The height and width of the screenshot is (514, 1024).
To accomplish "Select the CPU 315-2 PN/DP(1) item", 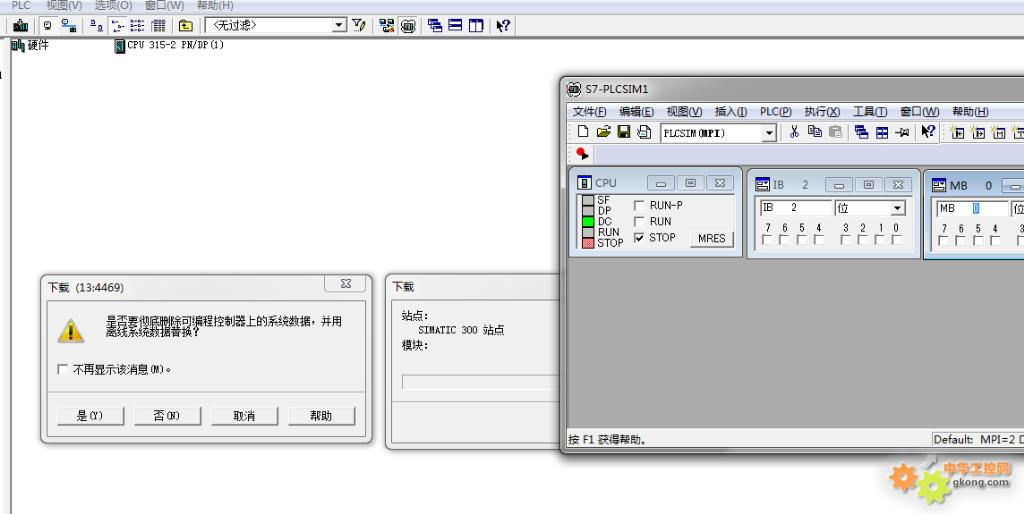I will pyautogui.click(x=169, y=45).
